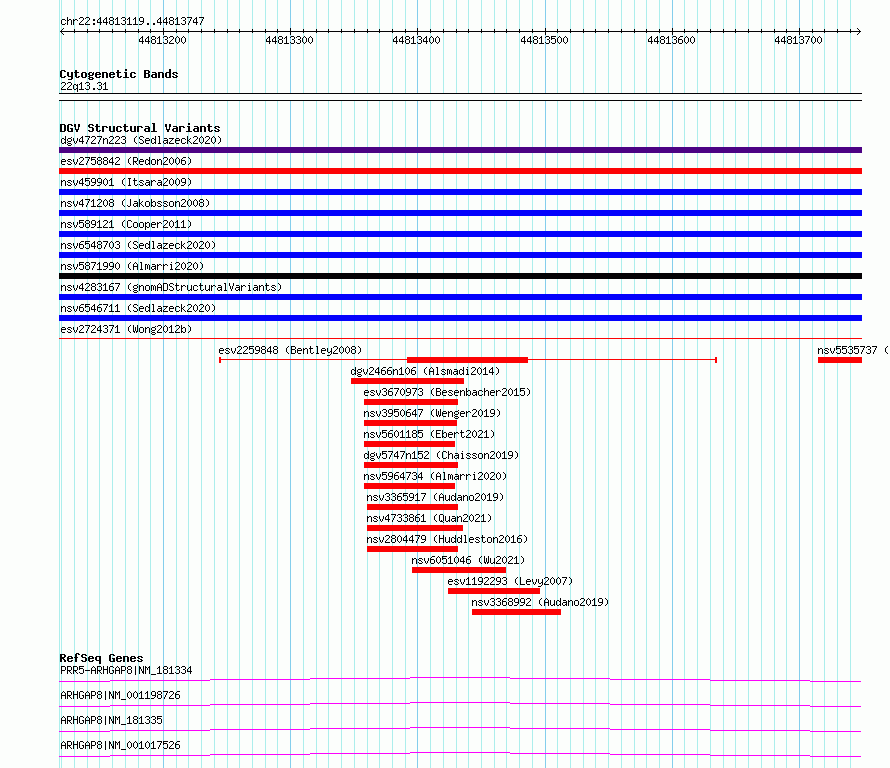890x768 pixels.
Task: Select the red bar under esv1192293
Action: pos(494,591)
